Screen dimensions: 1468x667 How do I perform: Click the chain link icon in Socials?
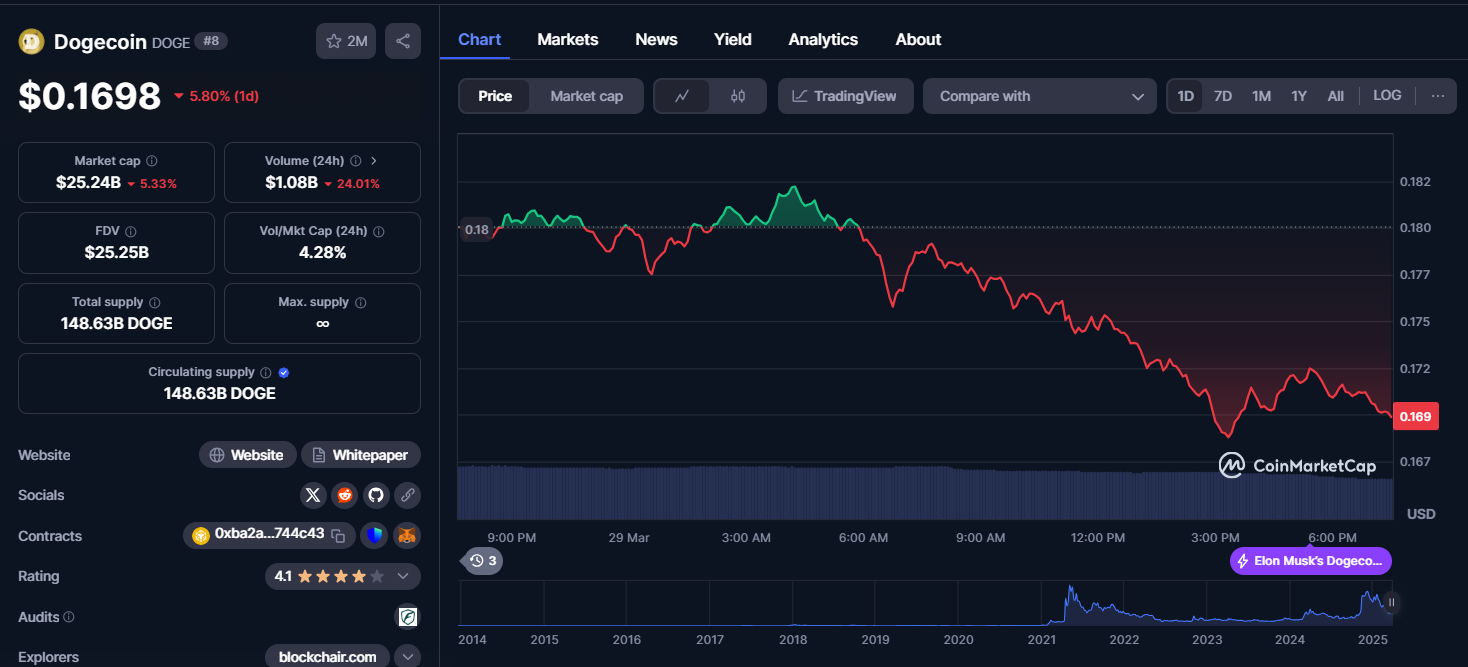point(406,495)
